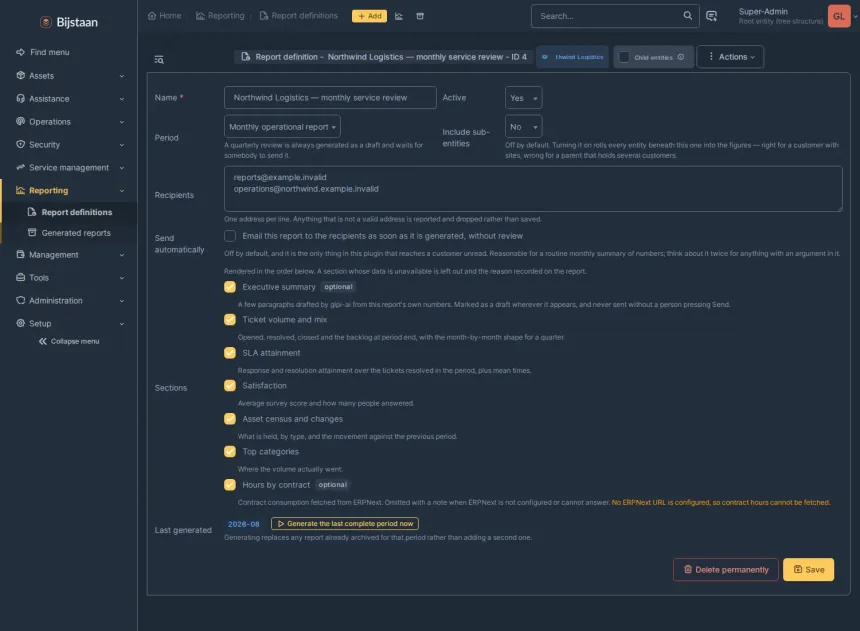Click into the Search field

point(606,16)
